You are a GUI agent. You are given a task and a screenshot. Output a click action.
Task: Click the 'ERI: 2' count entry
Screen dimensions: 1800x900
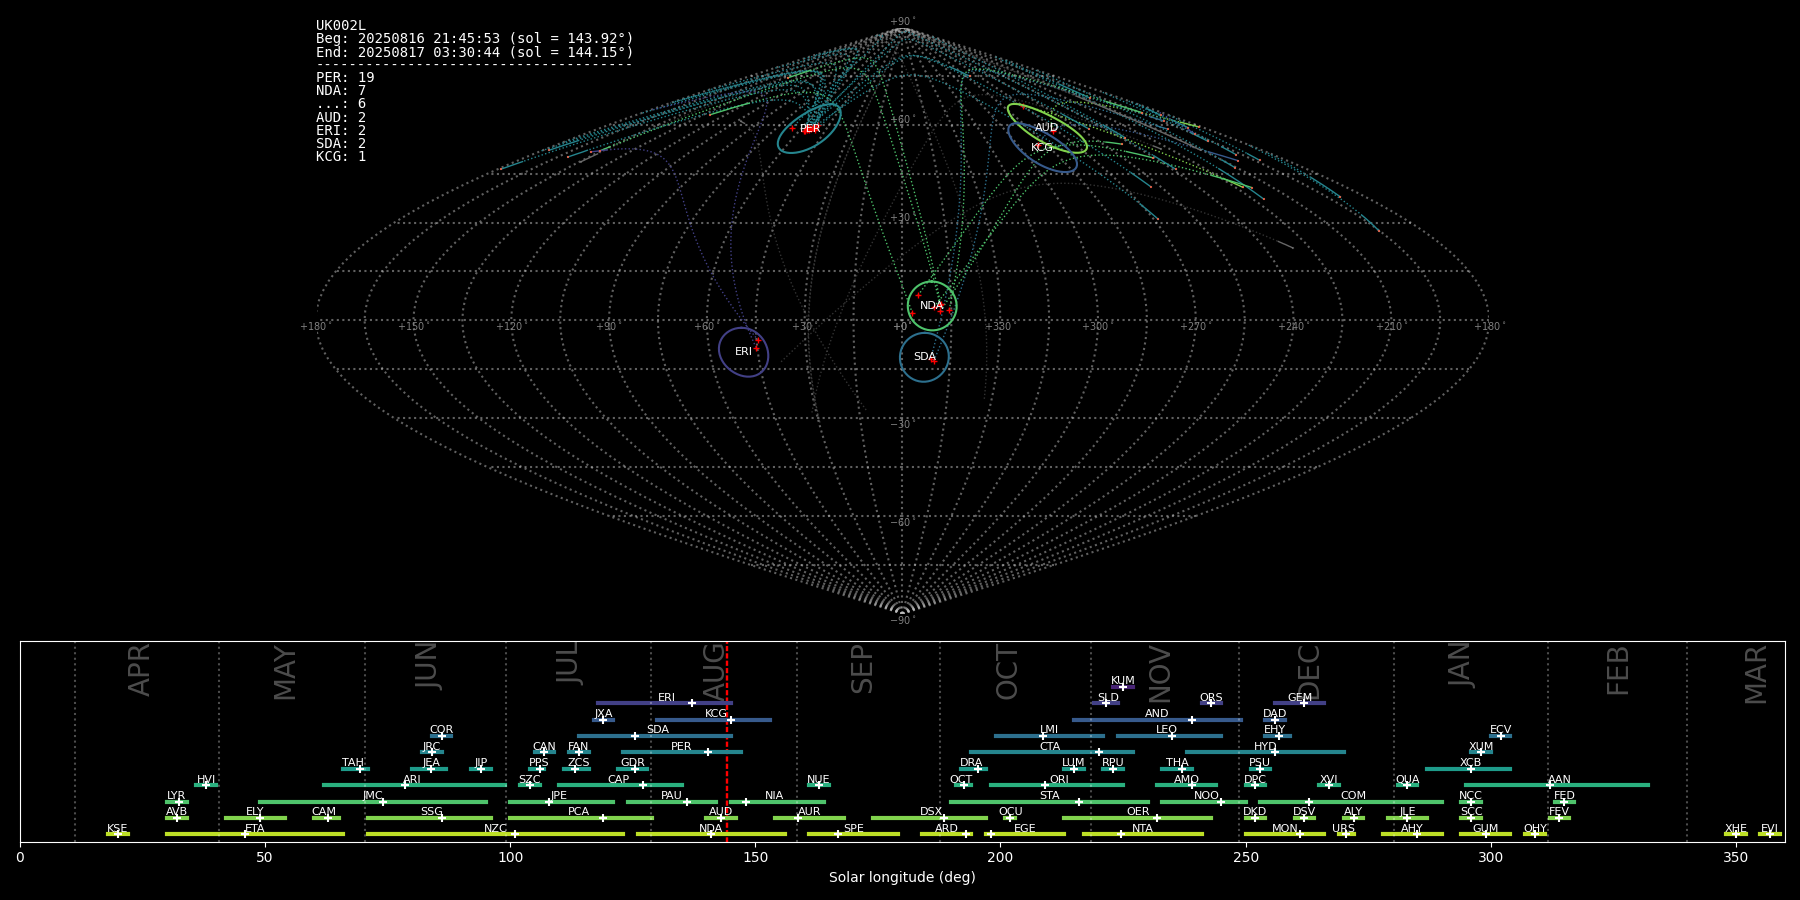point(341,131)
